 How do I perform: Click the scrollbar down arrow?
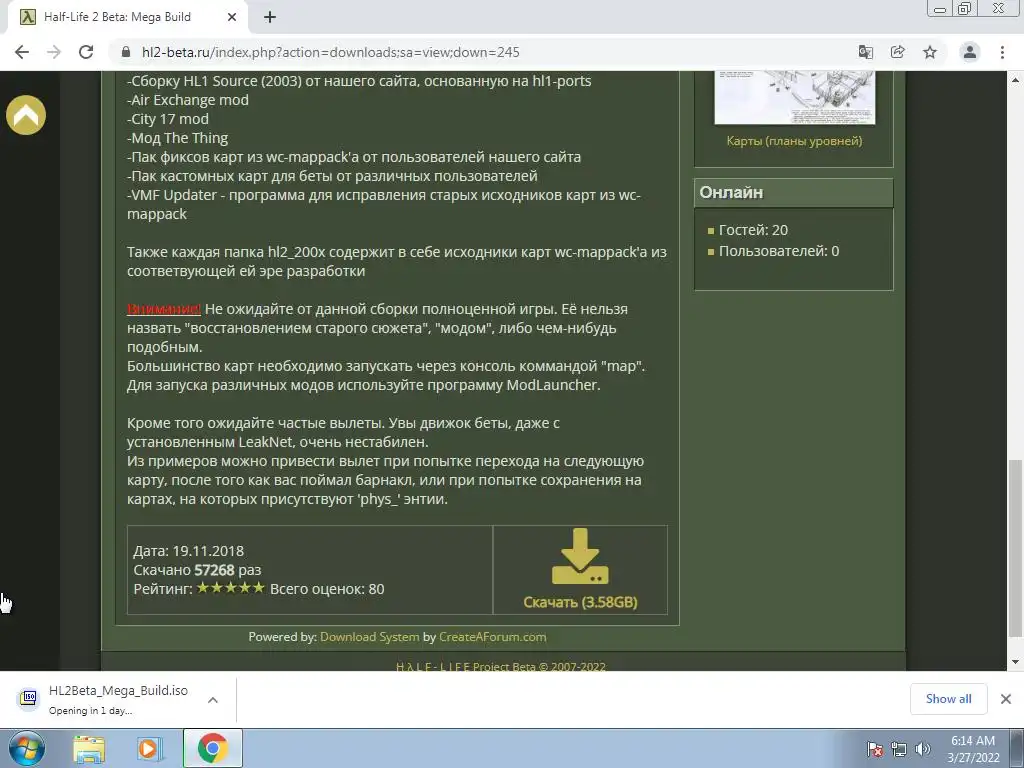click(1015, 662)
